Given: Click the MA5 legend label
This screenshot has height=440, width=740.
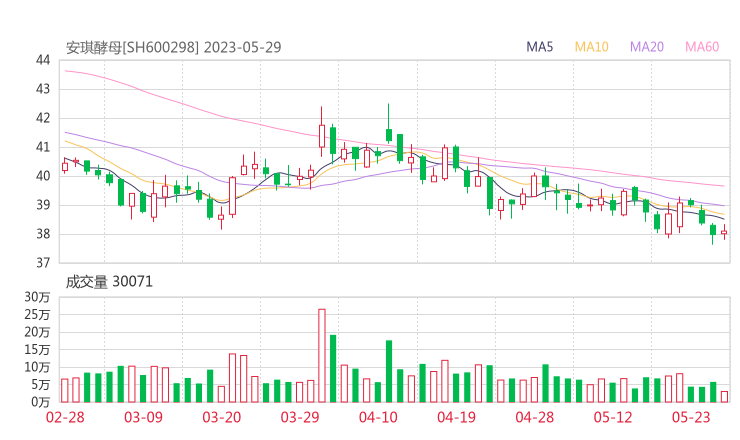Looking at the screenshot, I should tap(539, 47).
